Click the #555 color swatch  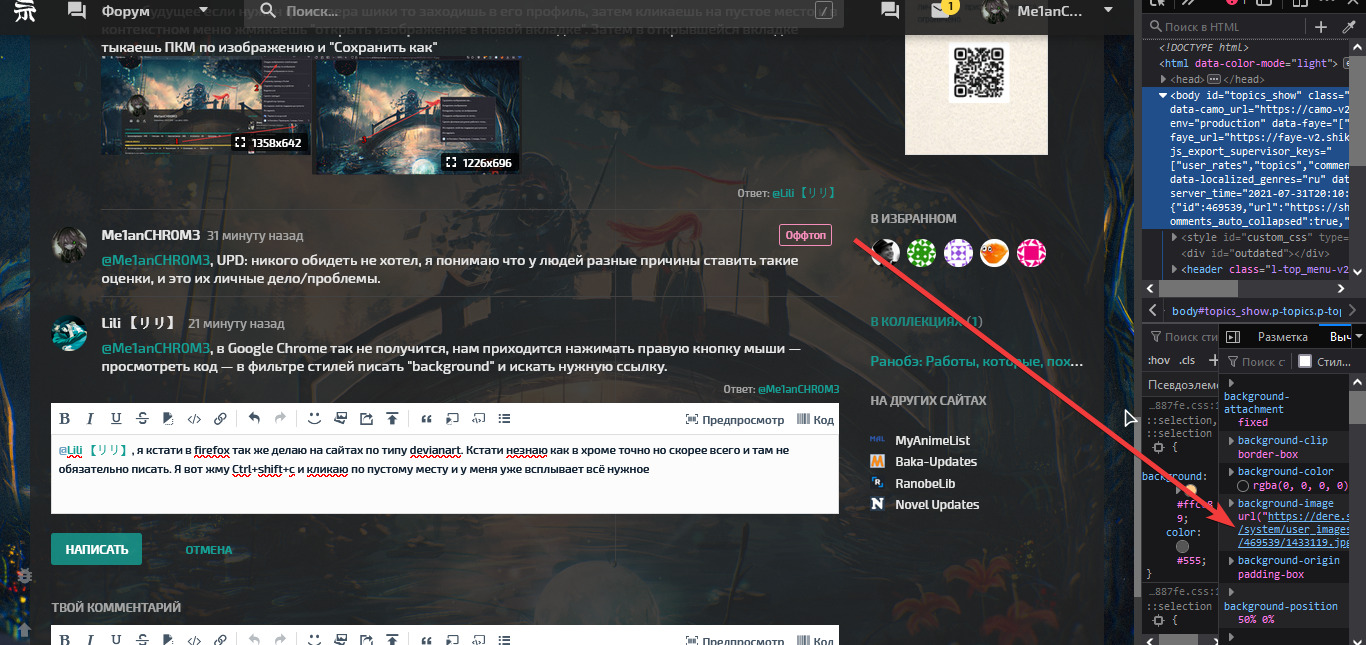click(1182, 547)
